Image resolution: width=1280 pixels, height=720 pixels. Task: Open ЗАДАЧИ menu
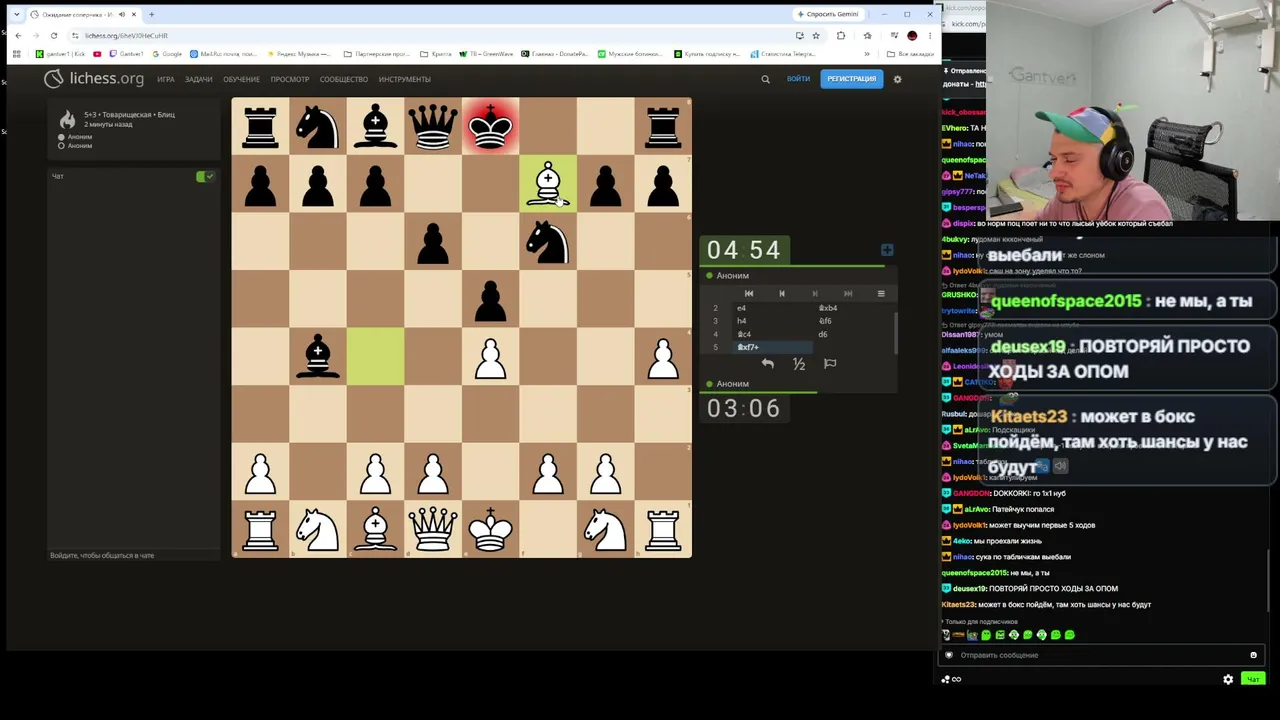198,79
